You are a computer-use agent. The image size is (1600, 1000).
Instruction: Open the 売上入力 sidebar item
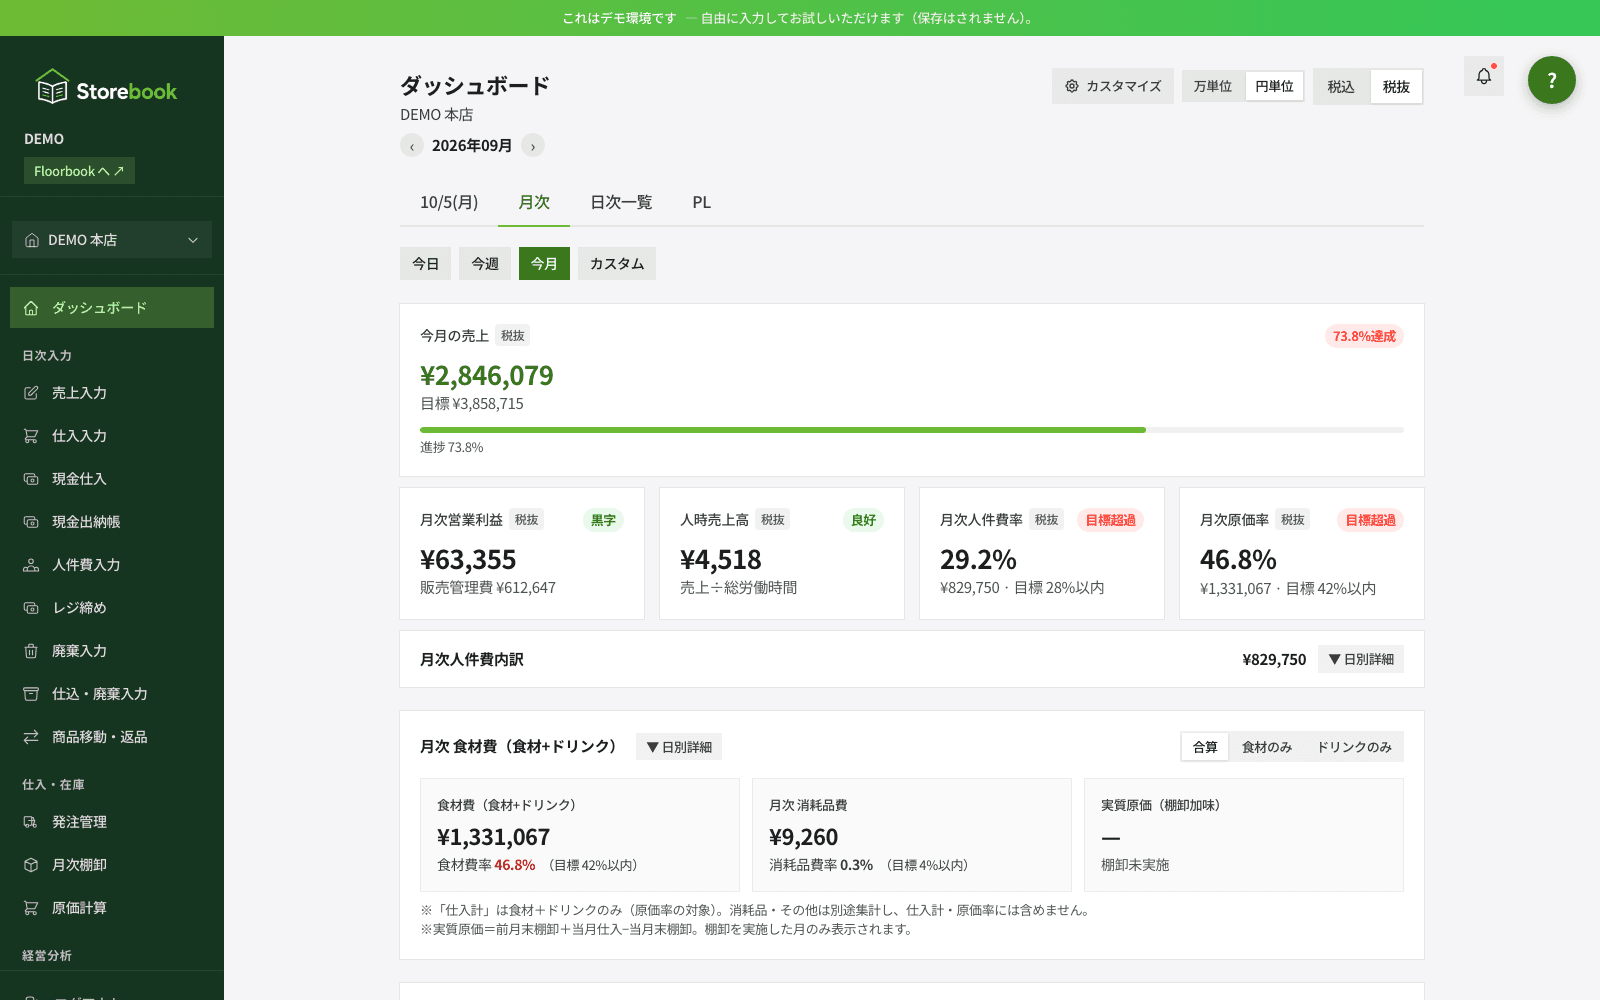112,393
